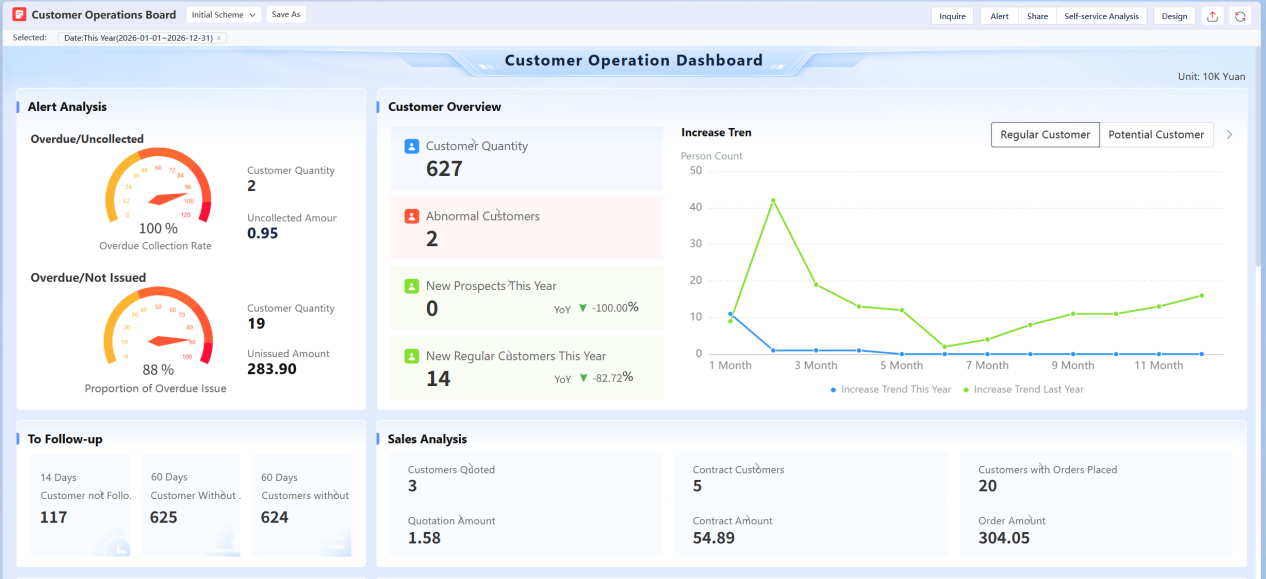Select the Regular Customer tab
Image resolution: width=1266 pixels, height=579 pixels.
pos(1045,135)
